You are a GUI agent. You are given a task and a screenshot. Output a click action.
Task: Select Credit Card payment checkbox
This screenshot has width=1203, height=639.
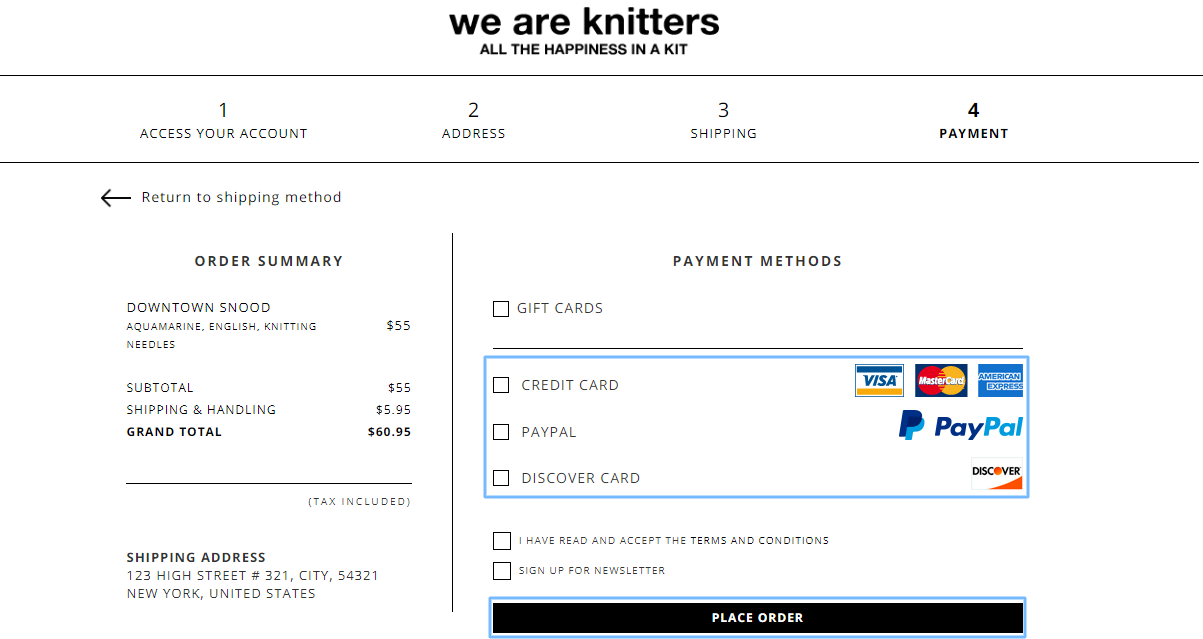[x=501, y=385]
